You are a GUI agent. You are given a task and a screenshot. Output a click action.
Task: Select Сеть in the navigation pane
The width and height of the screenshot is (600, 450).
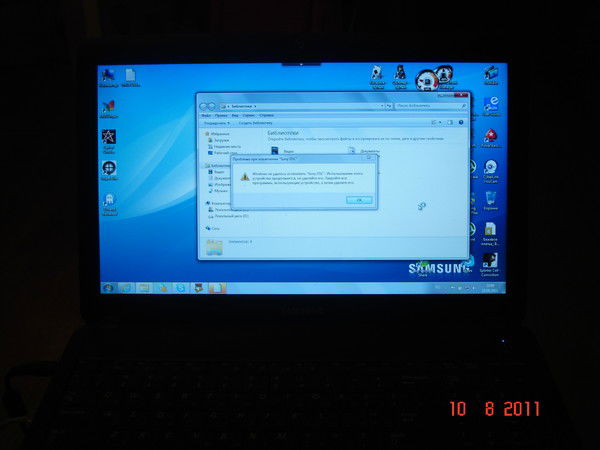(216, 228)
